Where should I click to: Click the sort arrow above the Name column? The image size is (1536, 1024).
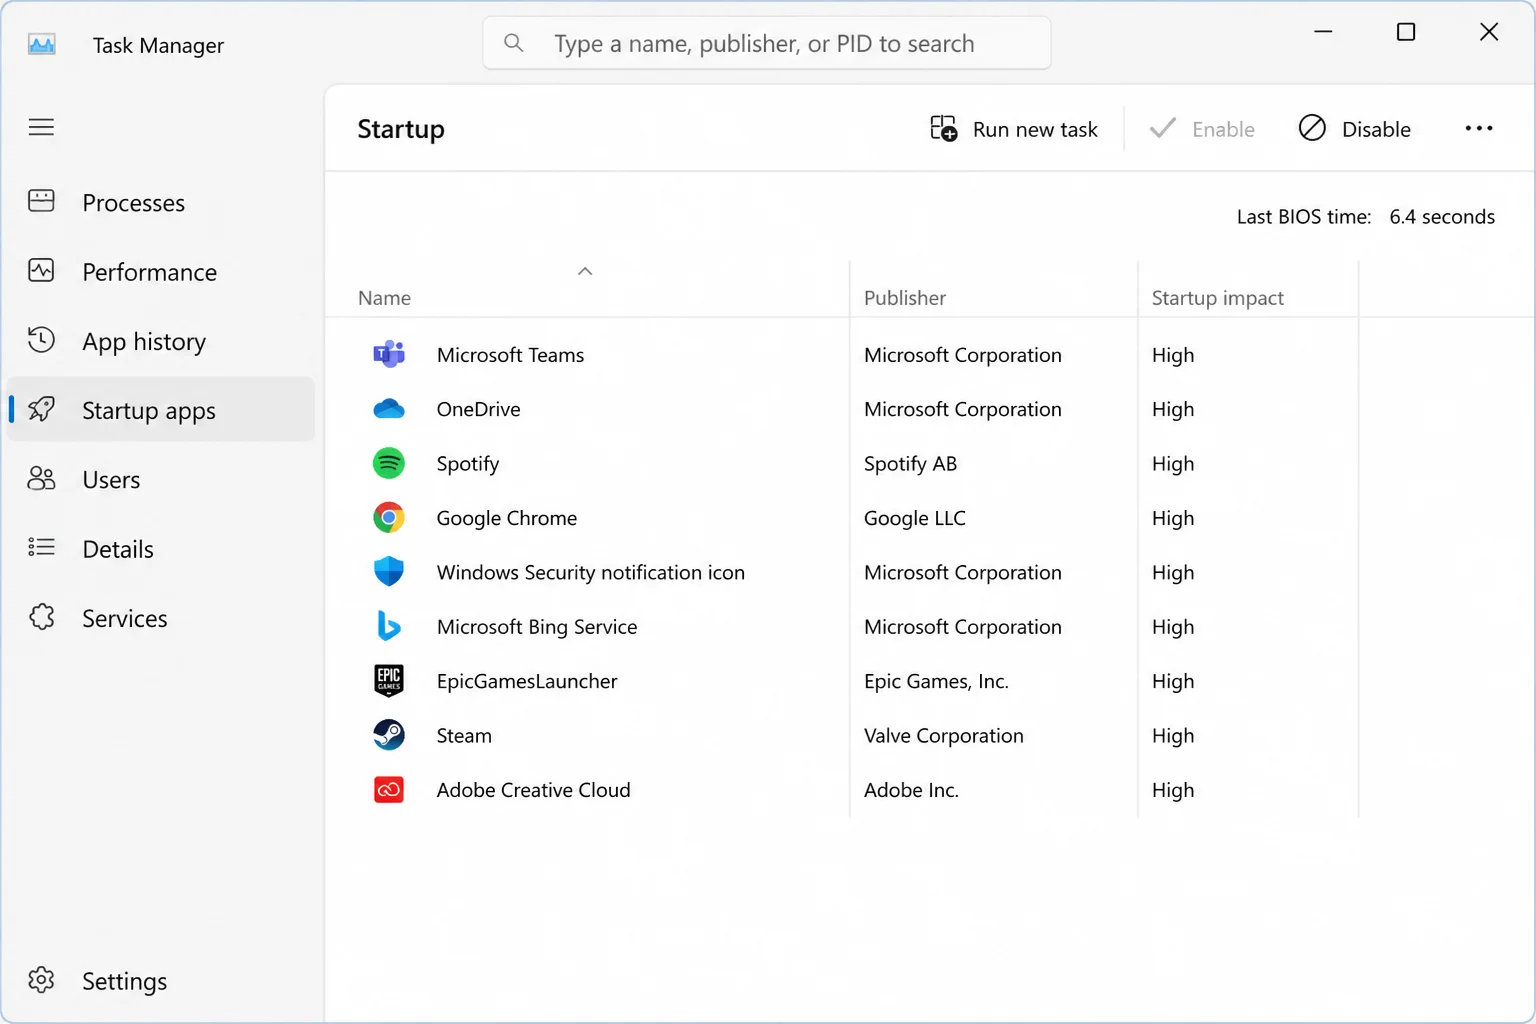[585, 271]
